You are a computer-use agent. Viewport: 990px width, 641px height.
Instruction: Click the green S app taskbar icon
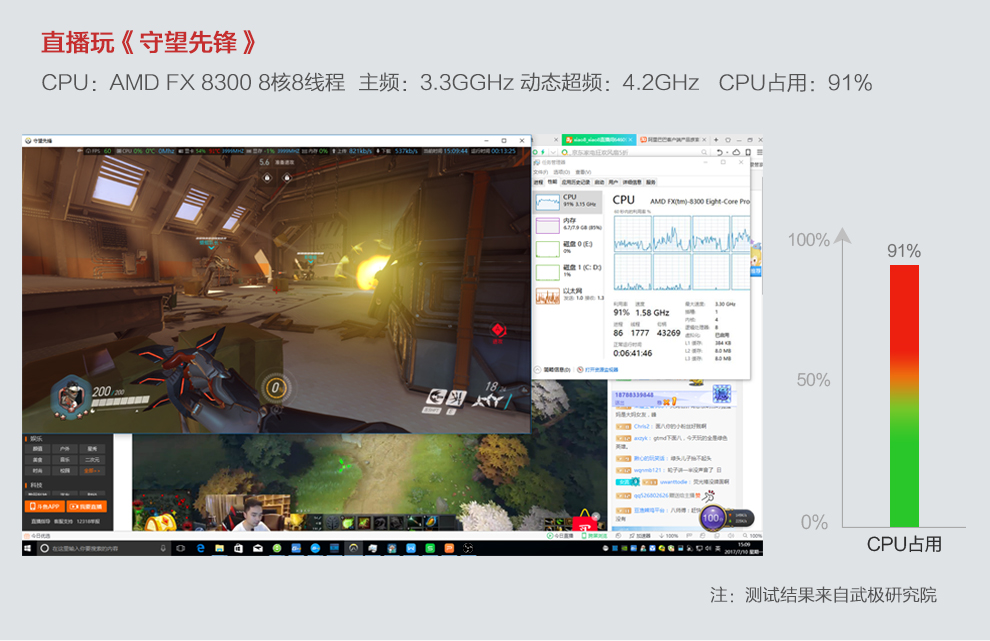[x=430, y=548]
